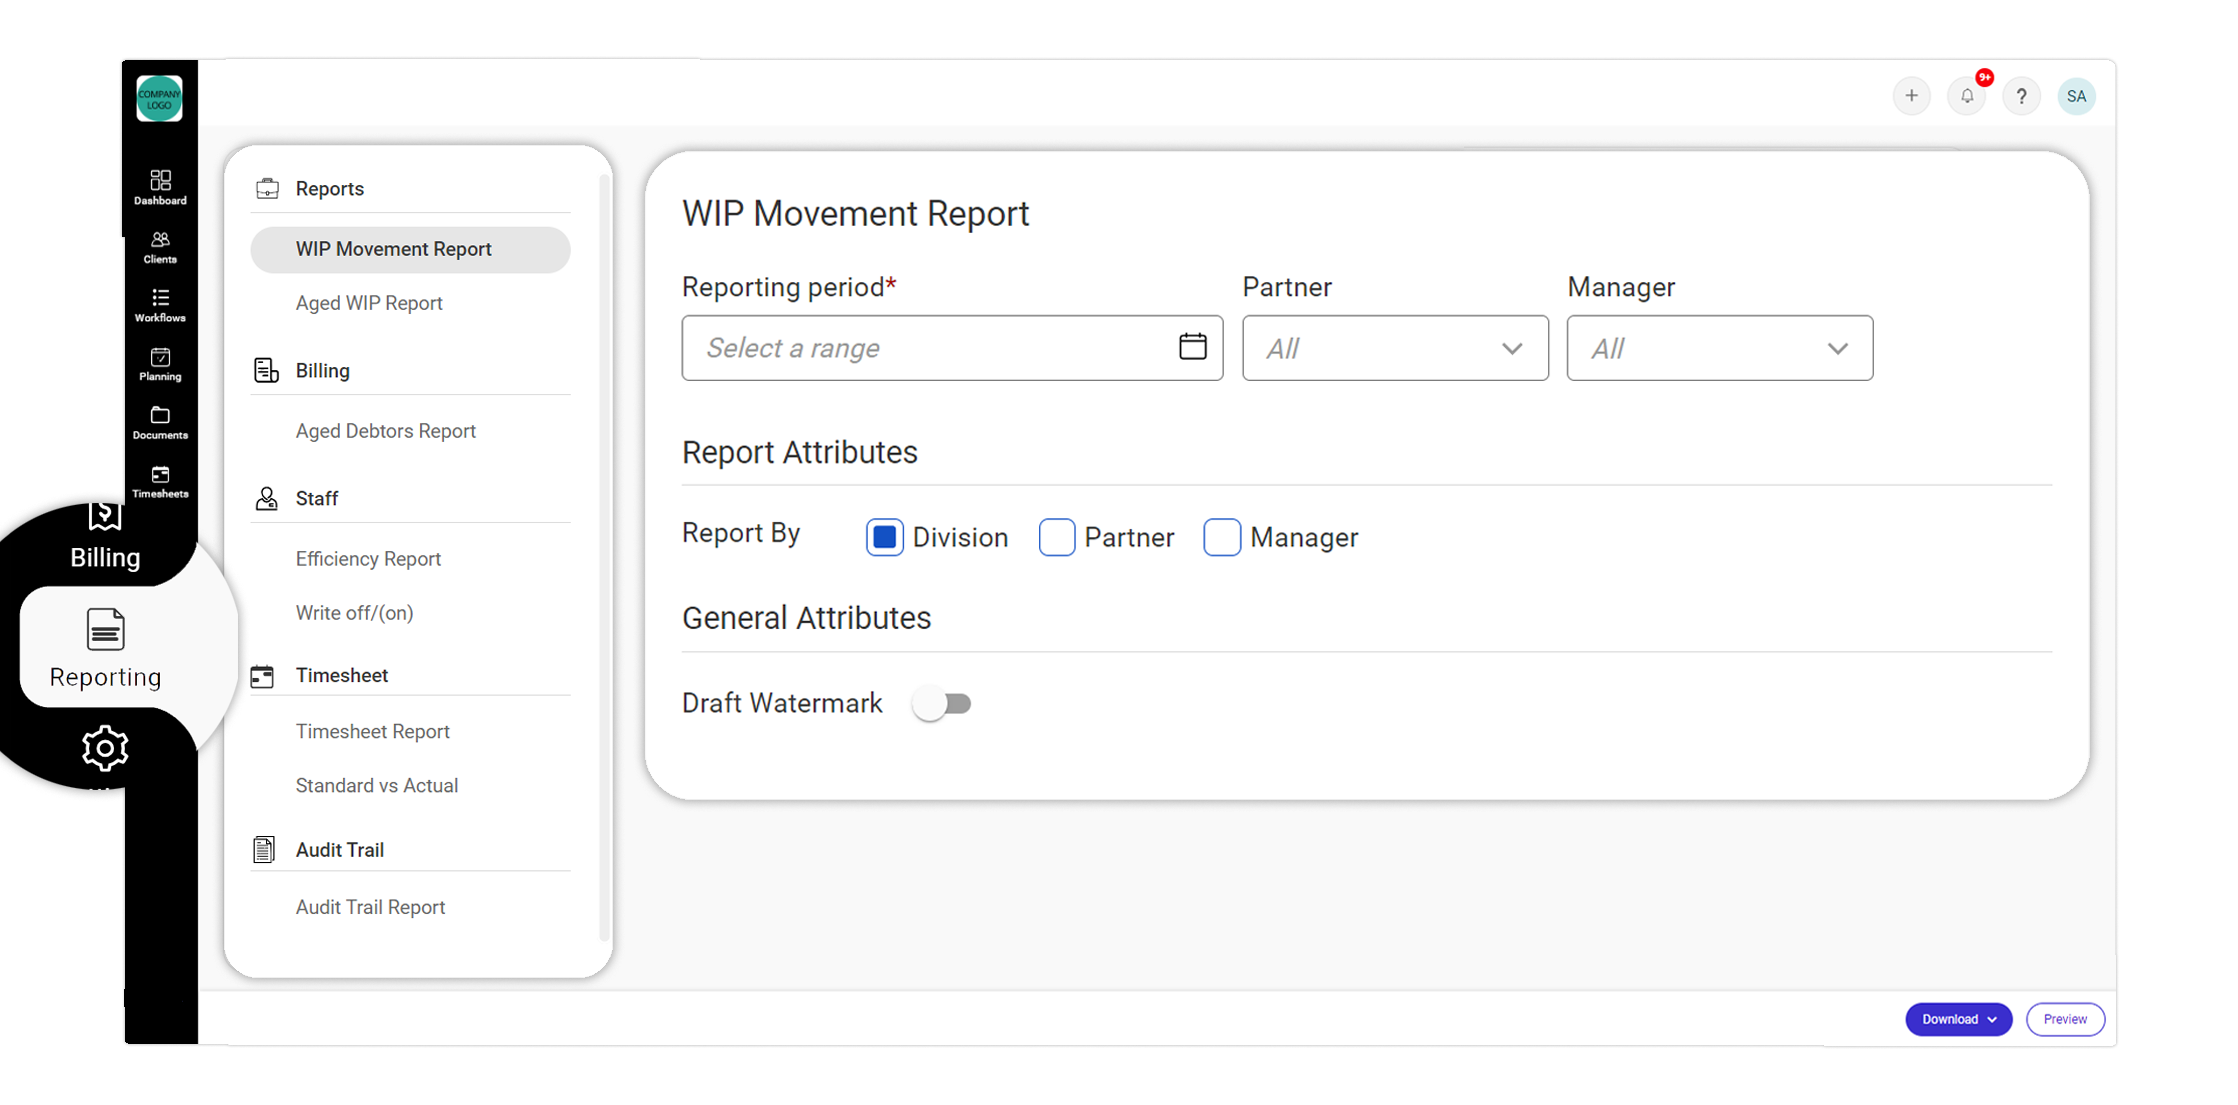Open the notifications bell icon

1966,96
